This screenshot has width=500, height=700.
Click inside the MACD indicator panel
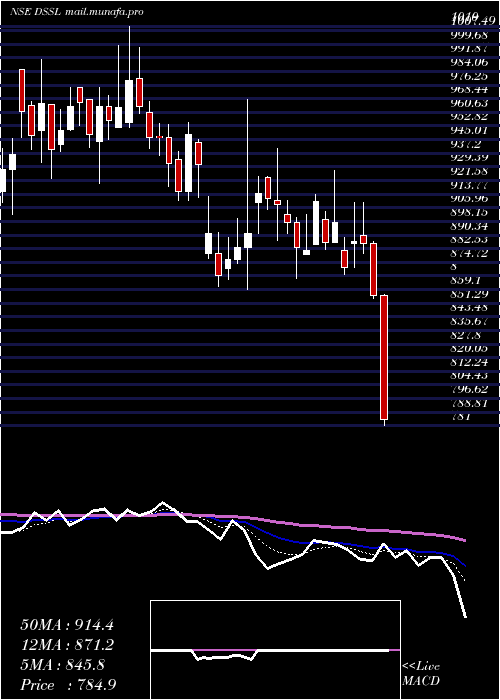pyautogui.click(x=275, y=650)
